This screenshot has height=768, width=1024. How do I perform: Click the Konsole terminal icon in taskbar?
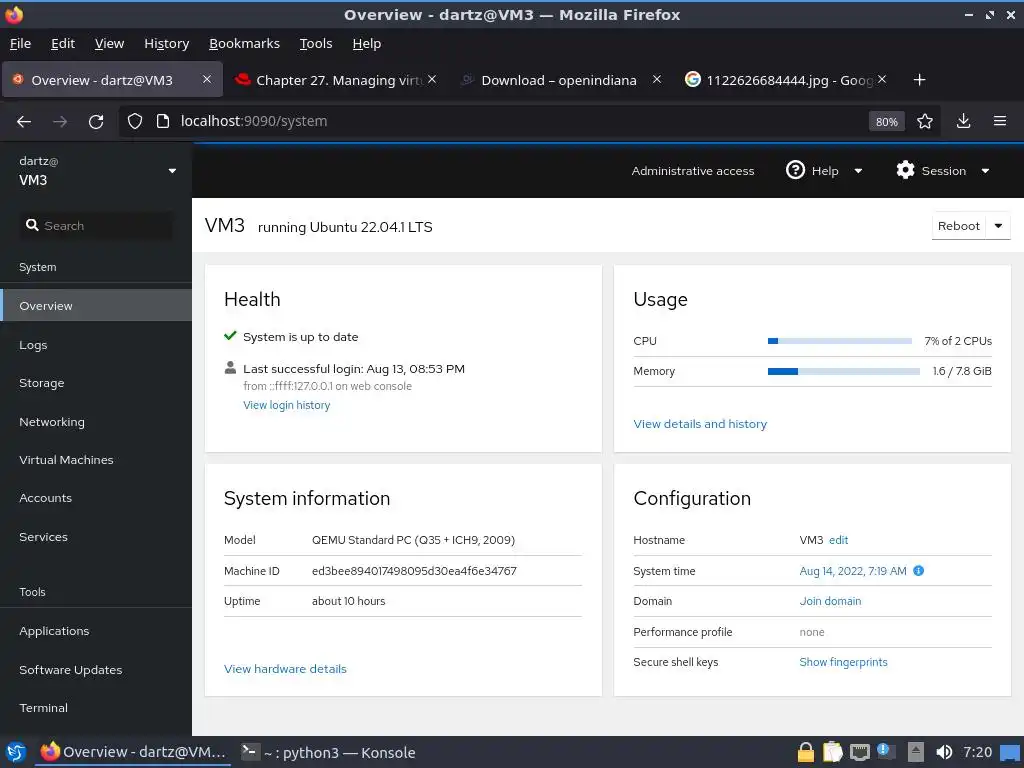249,752
